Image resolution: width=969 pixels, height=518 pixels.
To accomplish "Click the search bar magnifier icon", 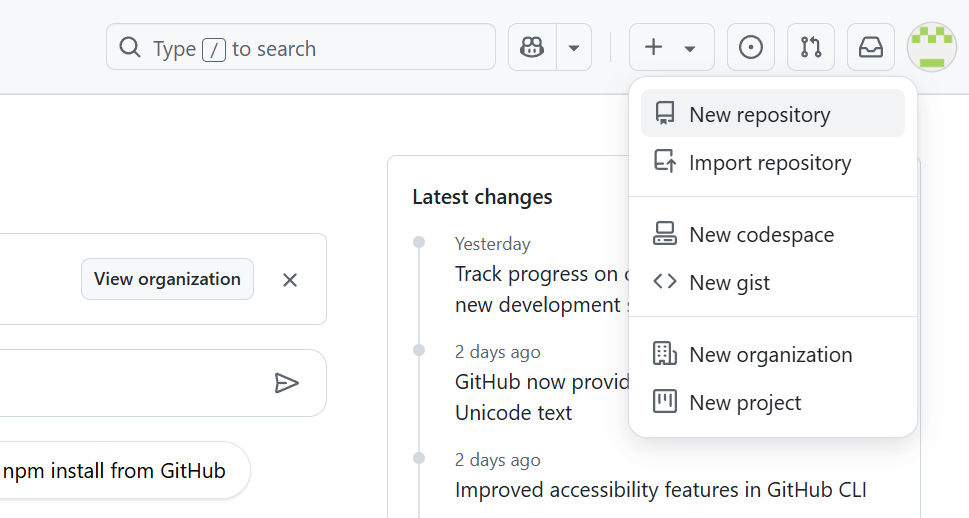I will [x=130, y=48].
